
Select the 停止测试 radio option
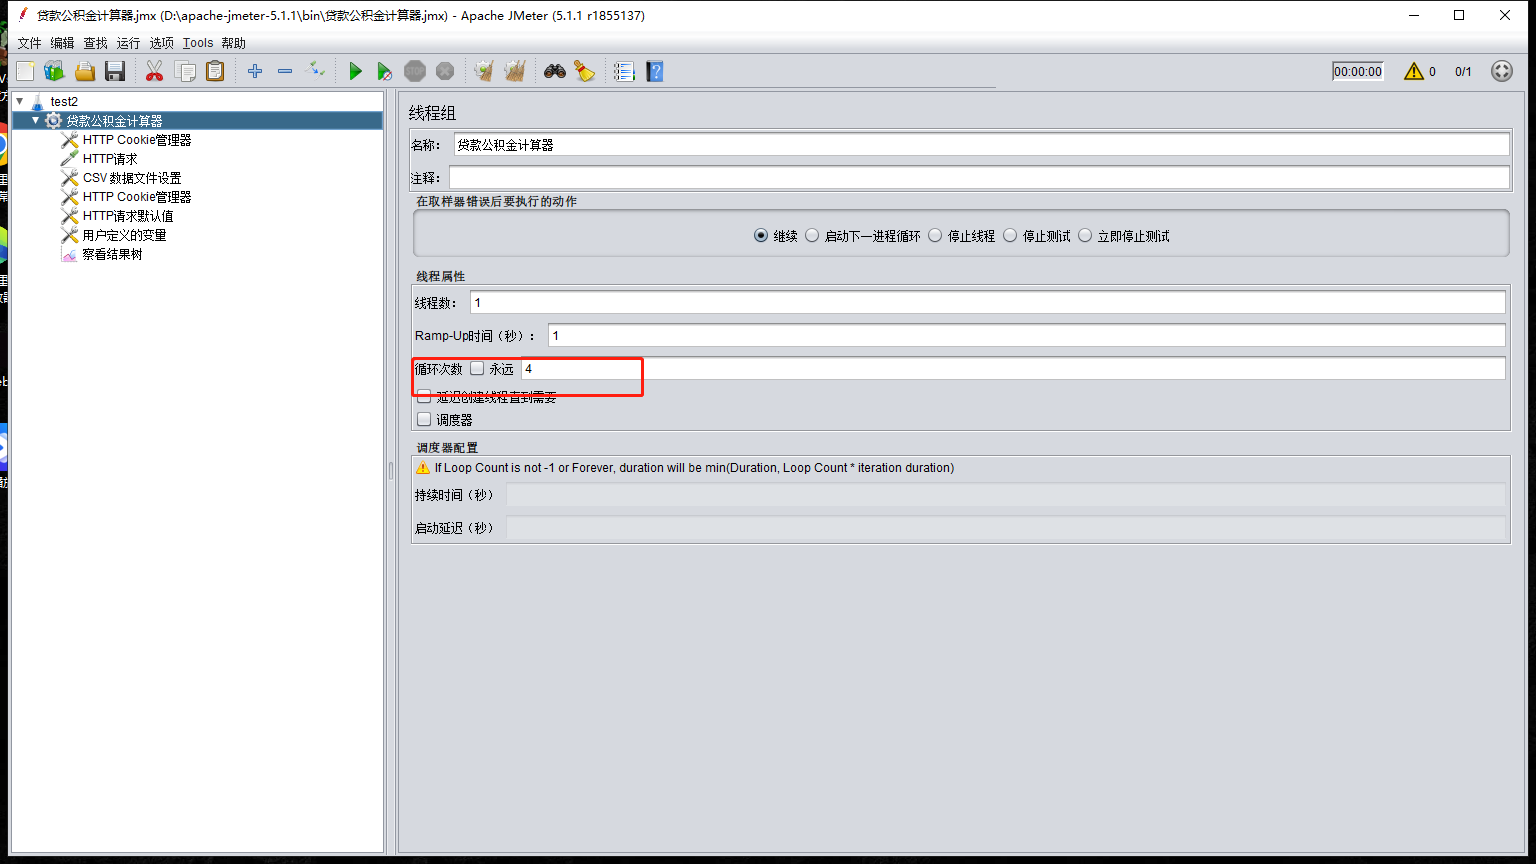coord(1010,236)
